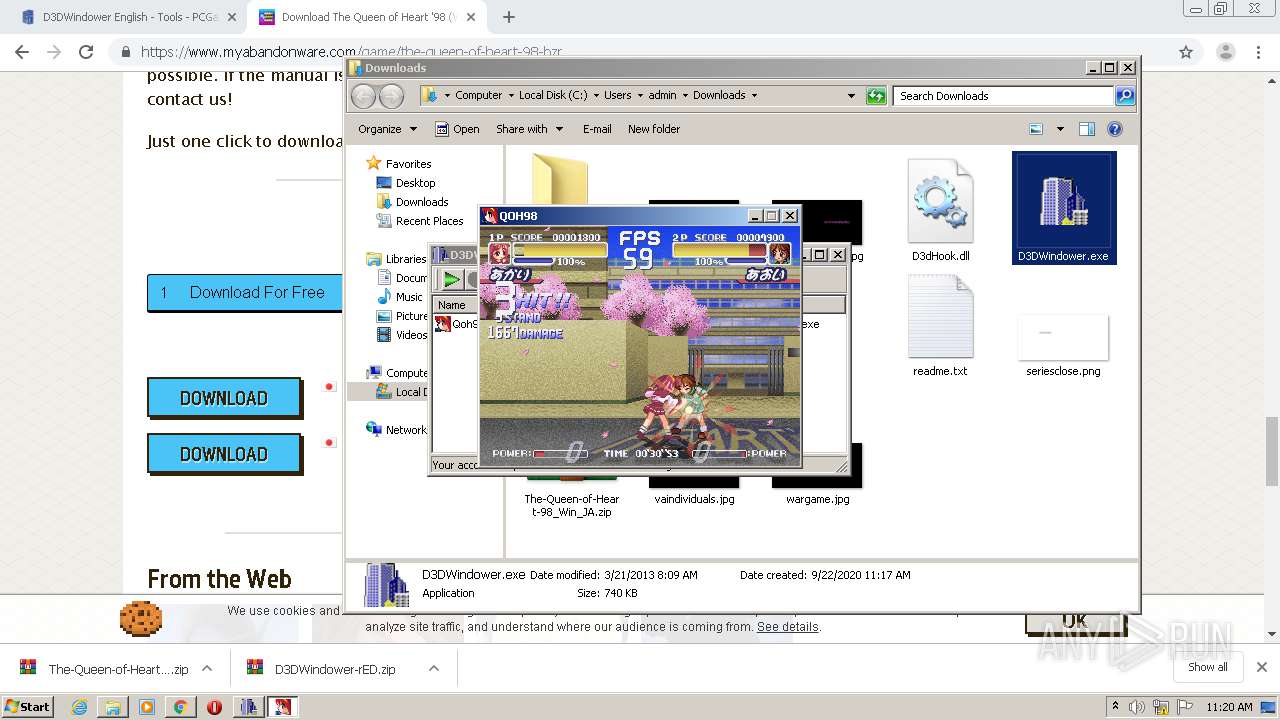Refresh the Downloads folder view
The height and width of the screenshot is (720, 1280).
pos(876,96)
